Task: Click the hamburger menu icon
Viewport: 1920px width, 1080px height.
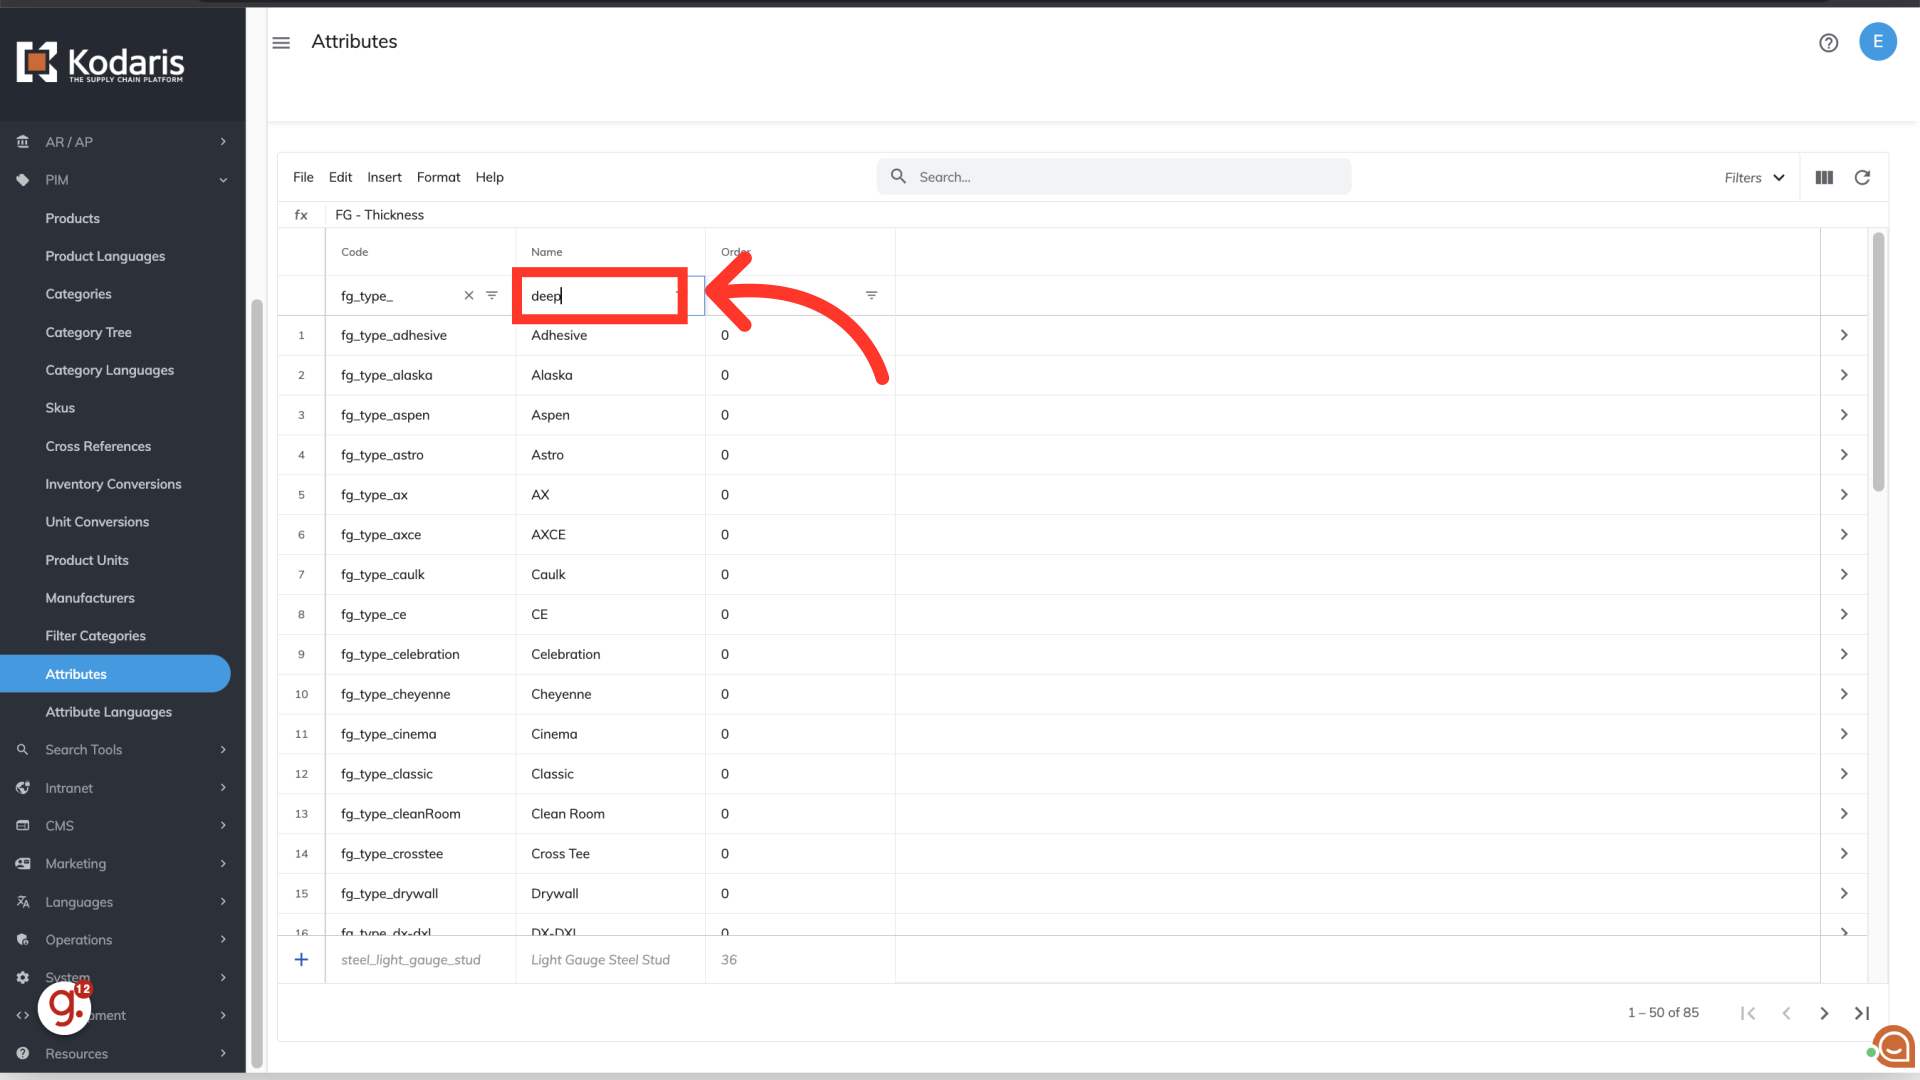Action: point(281,42)
